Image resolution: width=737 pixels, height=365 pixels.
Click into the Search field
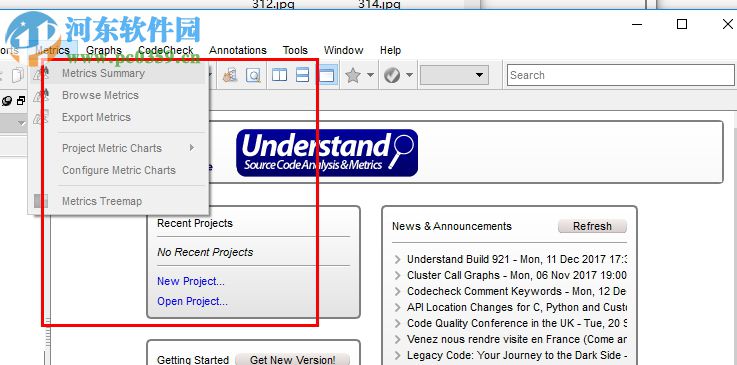pos(620,75)
